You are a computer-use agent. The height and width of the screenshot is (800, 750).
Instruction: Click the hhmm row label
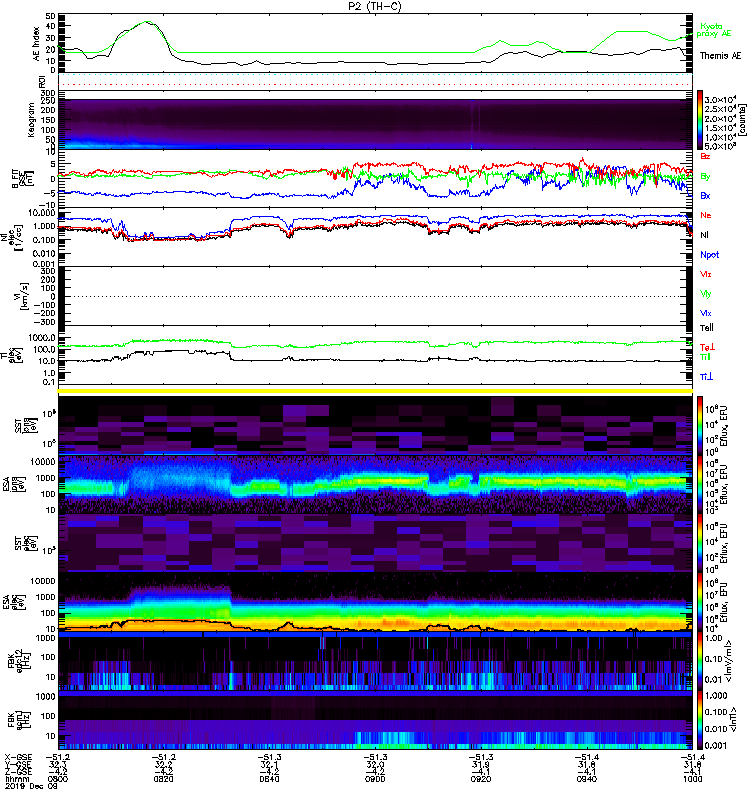coord(15,779)
